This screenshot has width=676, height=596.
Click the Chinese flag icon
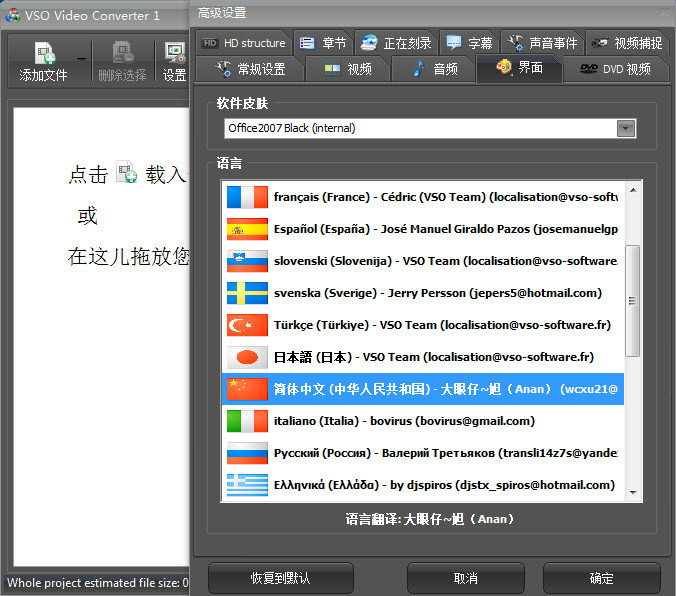pyautogui.click(x=247, y=389)
